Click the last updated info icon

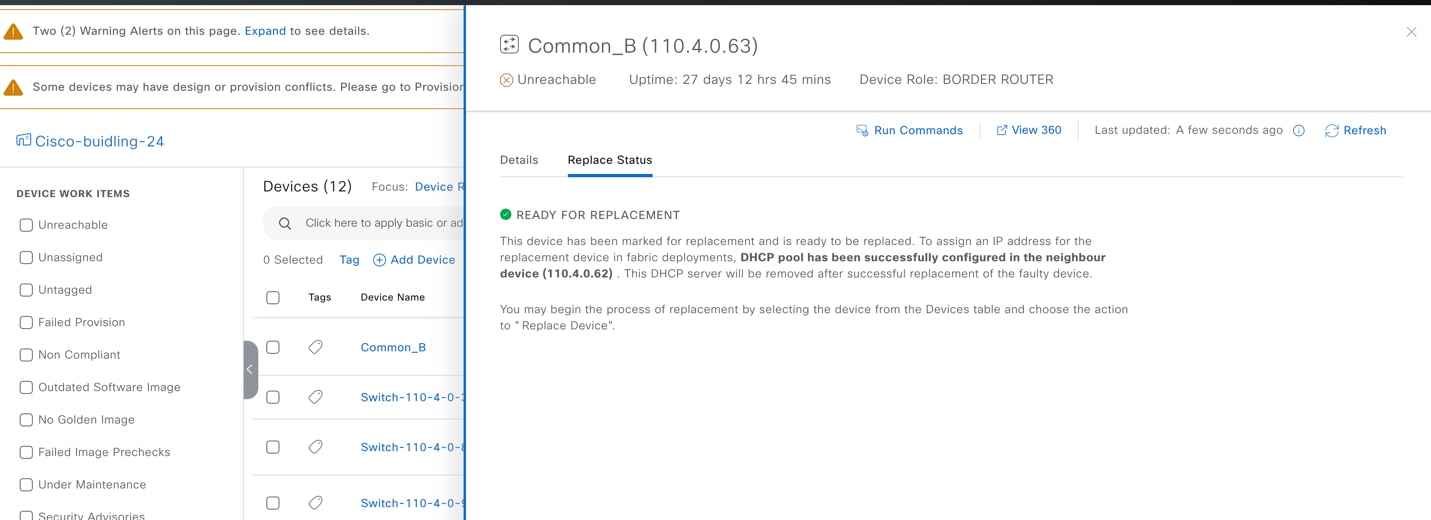(x=1299, y=130)
